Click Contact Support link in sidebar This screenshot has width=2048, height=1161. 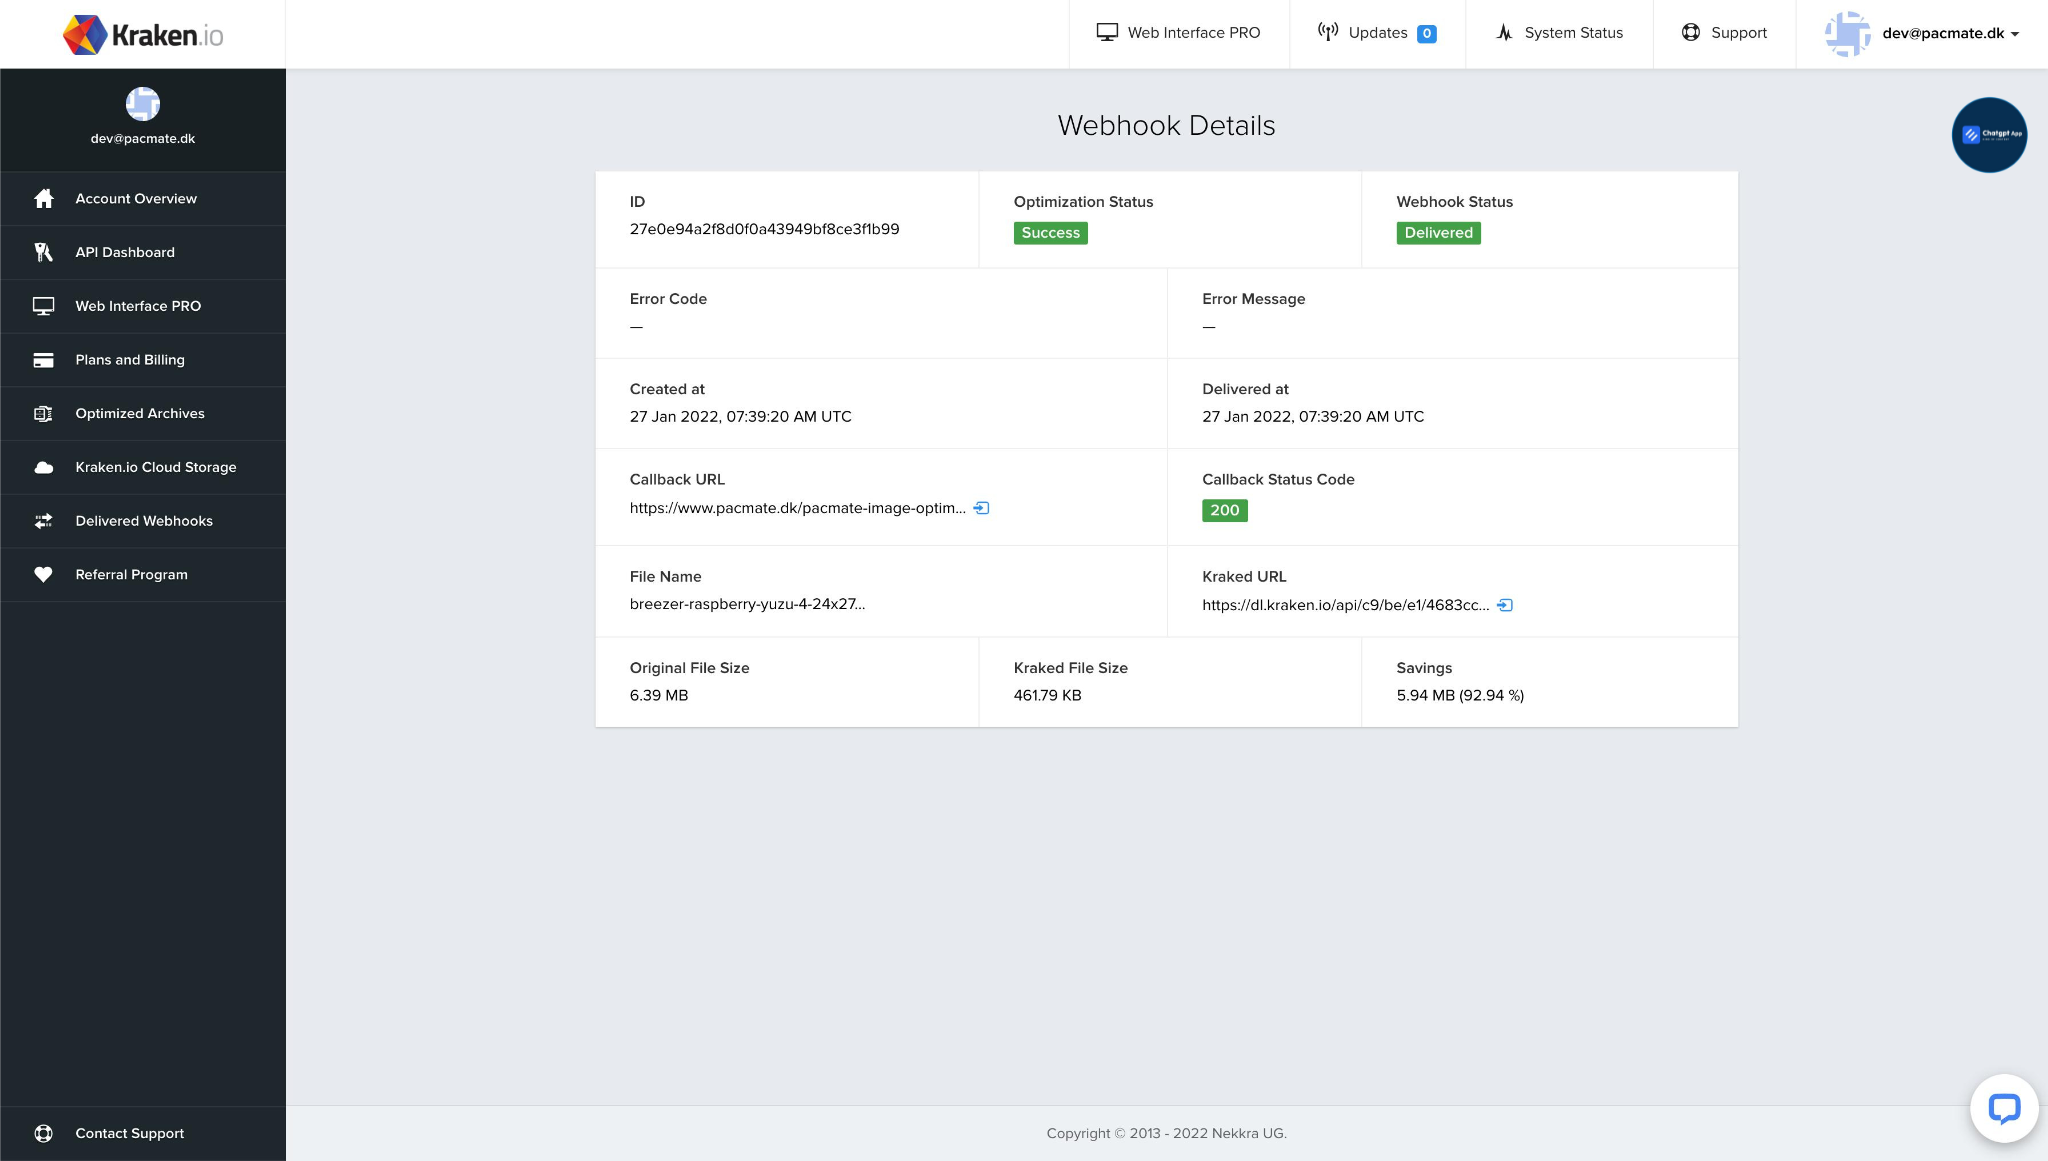pyautogui.click(x=143, y=1133)
